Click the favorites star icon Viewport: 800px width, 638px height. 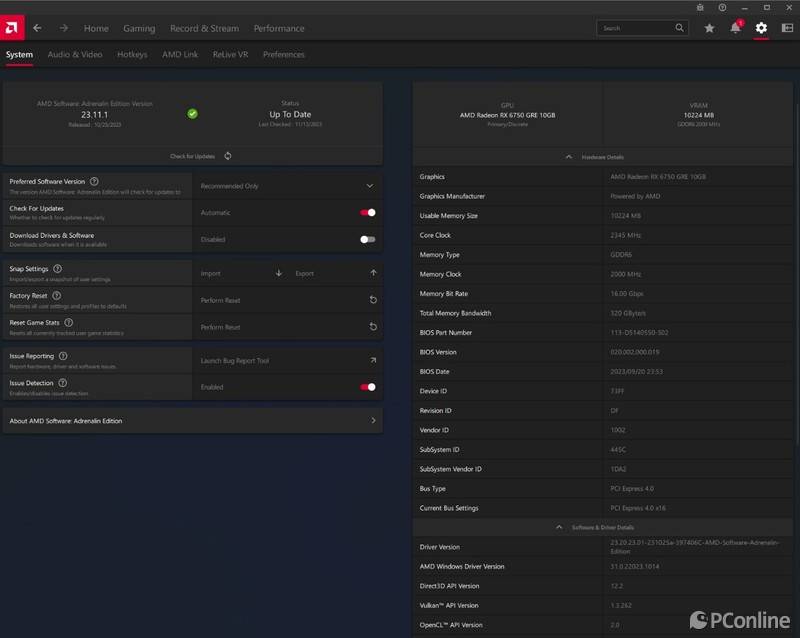point(709,28)
